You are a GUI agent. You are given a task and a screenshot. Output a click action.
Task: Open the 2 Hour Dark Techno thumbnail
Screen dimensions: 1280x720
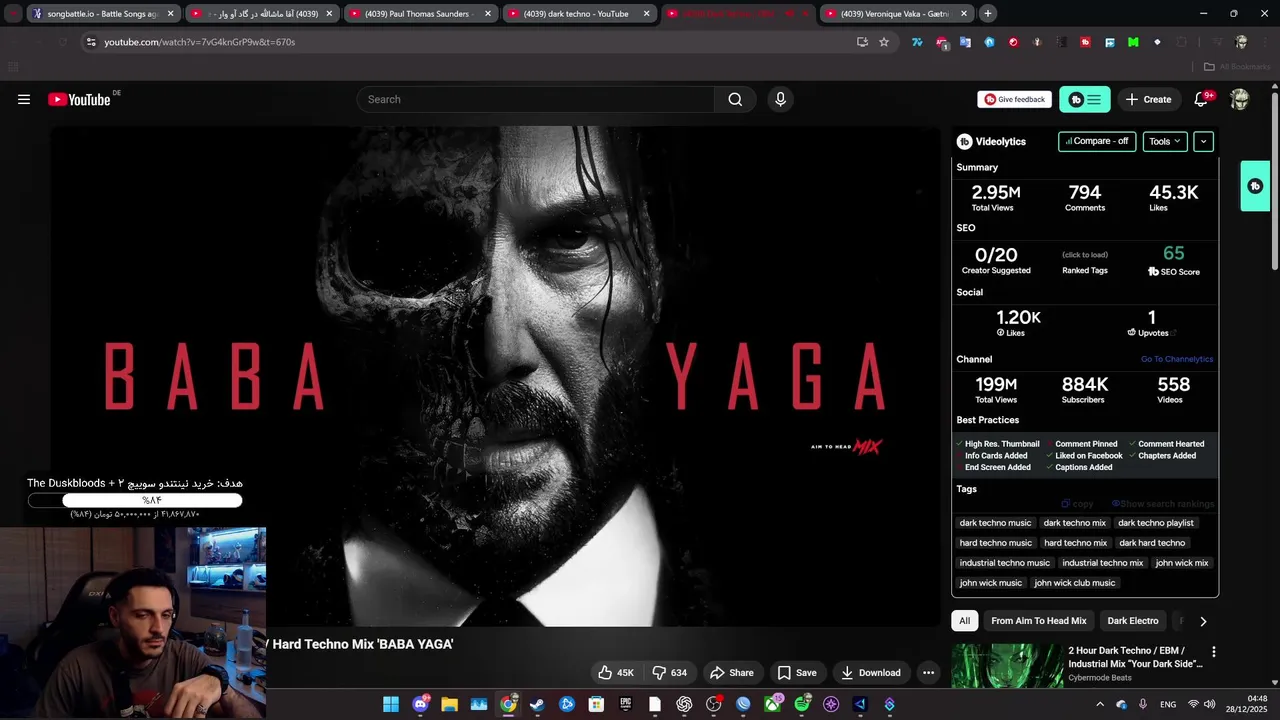(1007, 666)
